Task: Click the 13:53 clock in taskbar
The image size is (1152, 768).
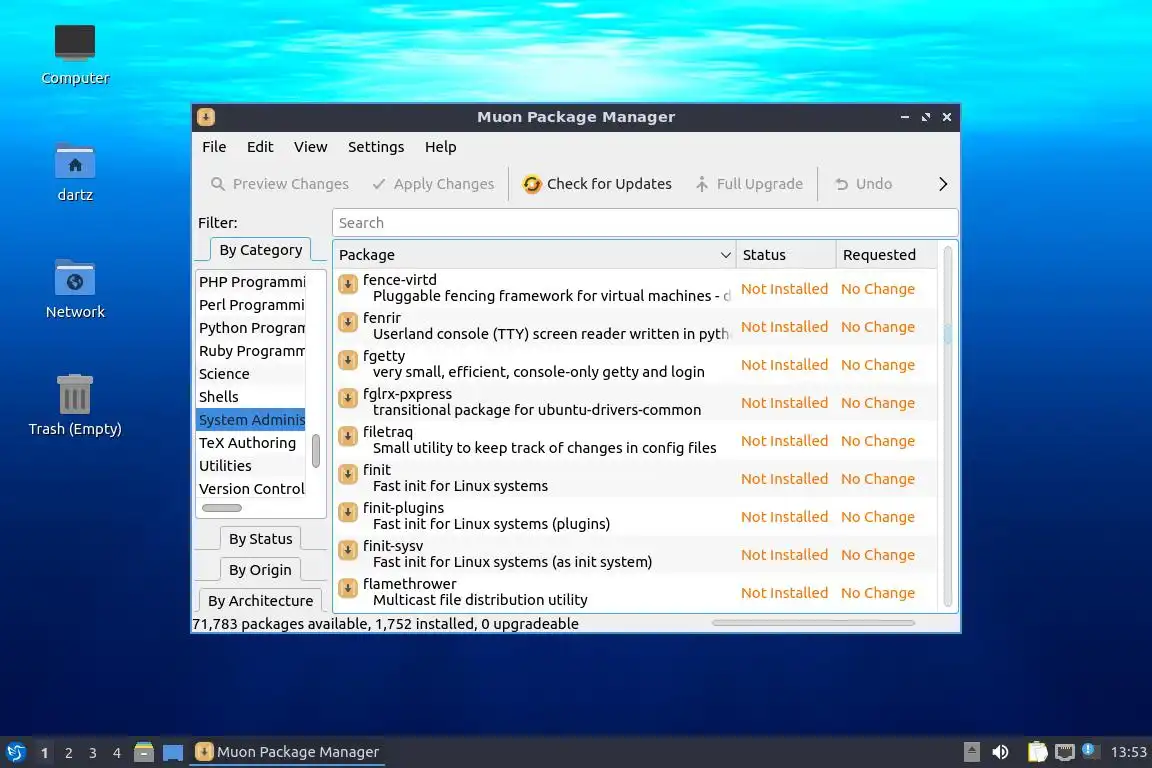Action: [x=1128, y=752]
